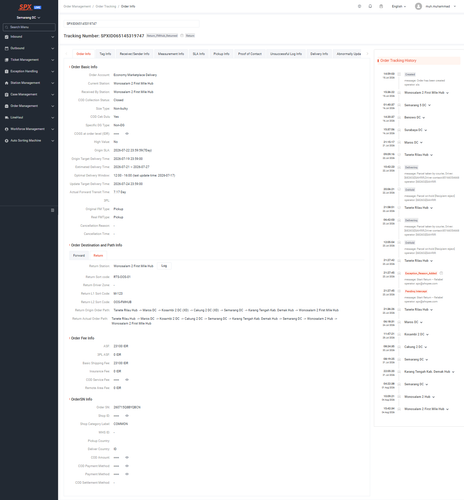Click the Exception Handling sidebar icon
The height and width of the screenshot is (500, 464).
click(7, 71)
